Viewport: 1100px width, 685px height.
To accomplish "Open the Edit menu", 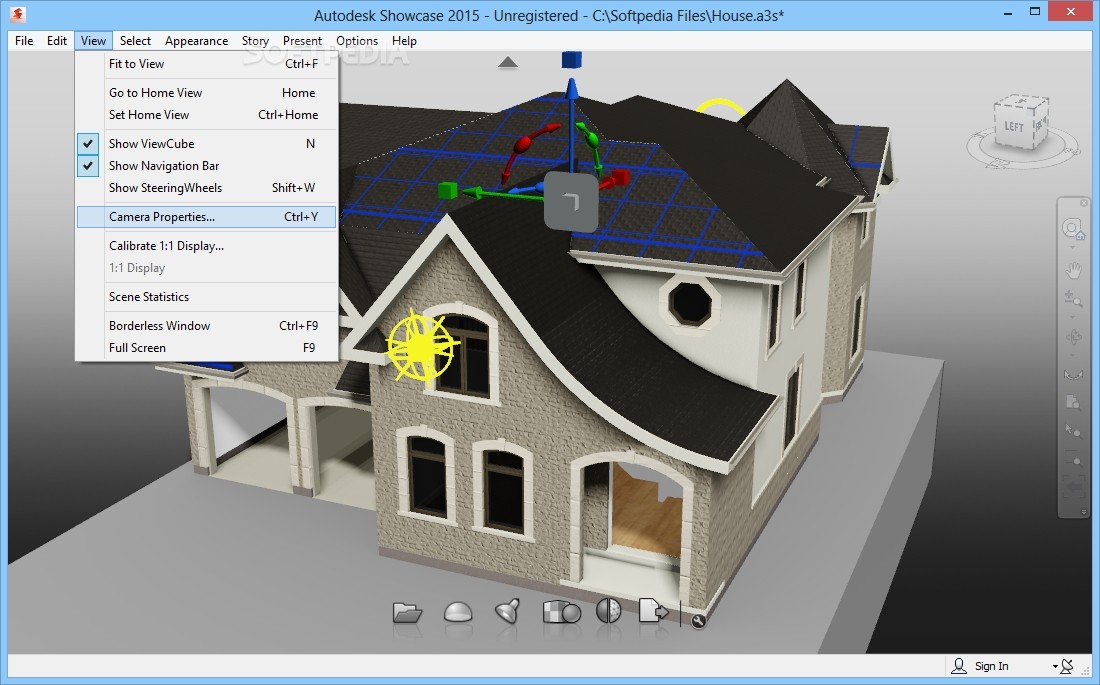I will 57,41.
